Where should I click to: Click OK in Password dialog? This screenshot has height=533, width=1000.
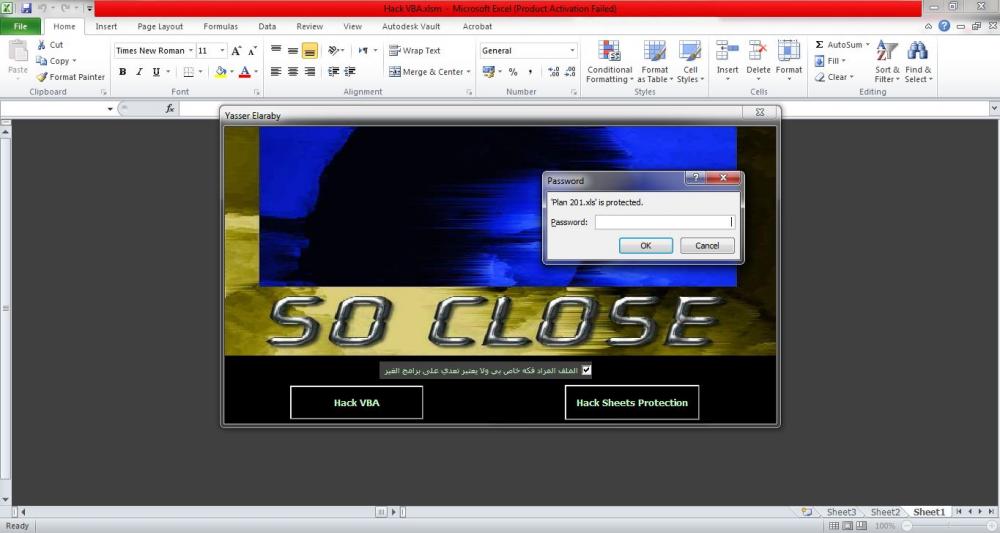(x=645, y=245)
